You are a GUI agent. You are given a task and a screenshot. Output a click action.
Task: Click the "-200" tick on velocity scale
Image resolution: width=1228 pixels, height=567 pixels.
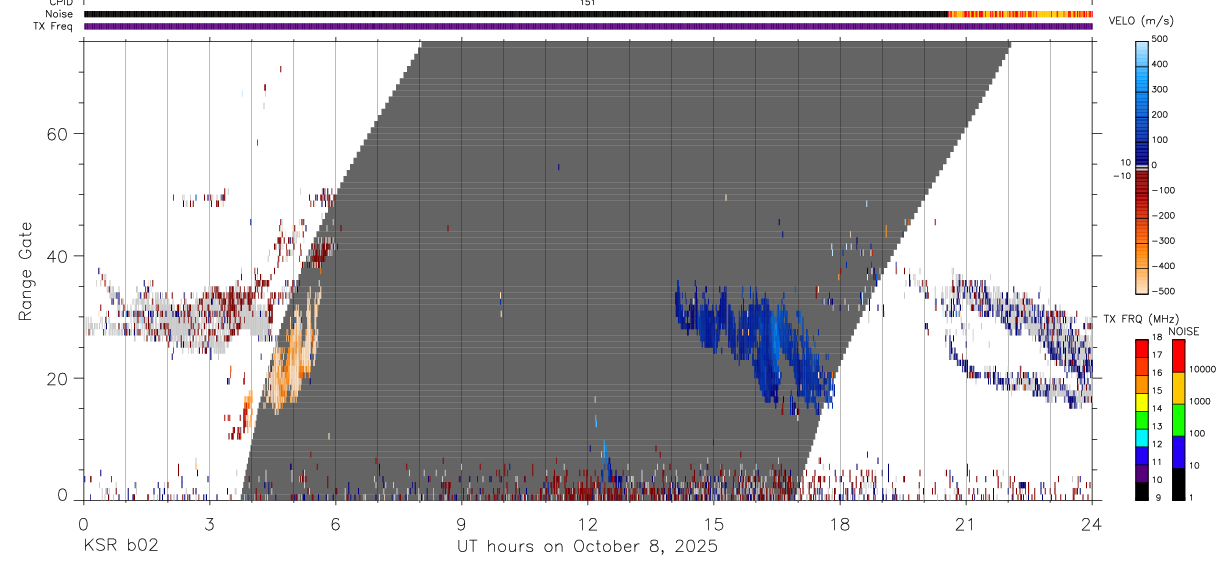[1166, 216]
